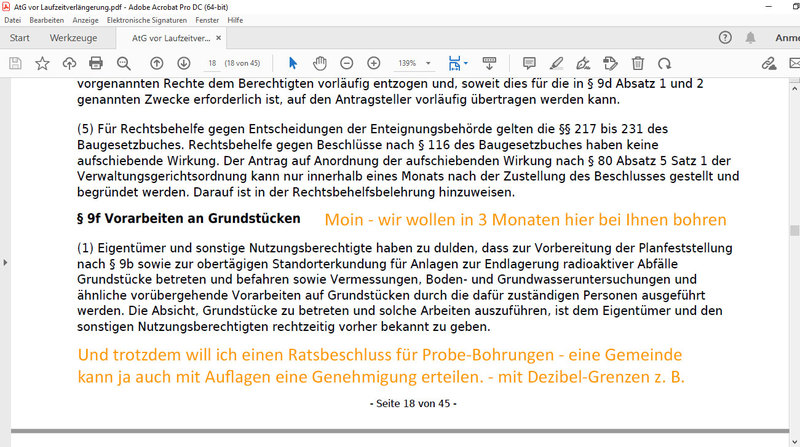Click the bookmark star icon
800x447 pixels.
[x=42, y=63]
